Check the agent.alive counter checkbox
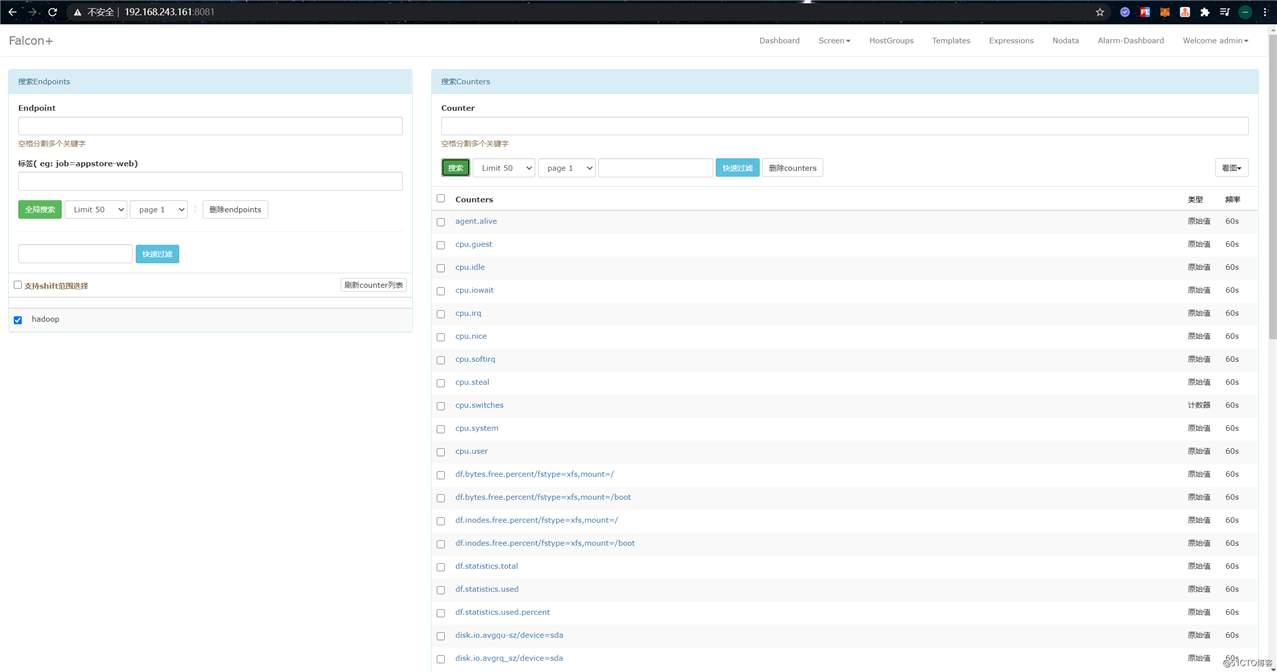The image size is (1277, 672). (x=441, y=222)
